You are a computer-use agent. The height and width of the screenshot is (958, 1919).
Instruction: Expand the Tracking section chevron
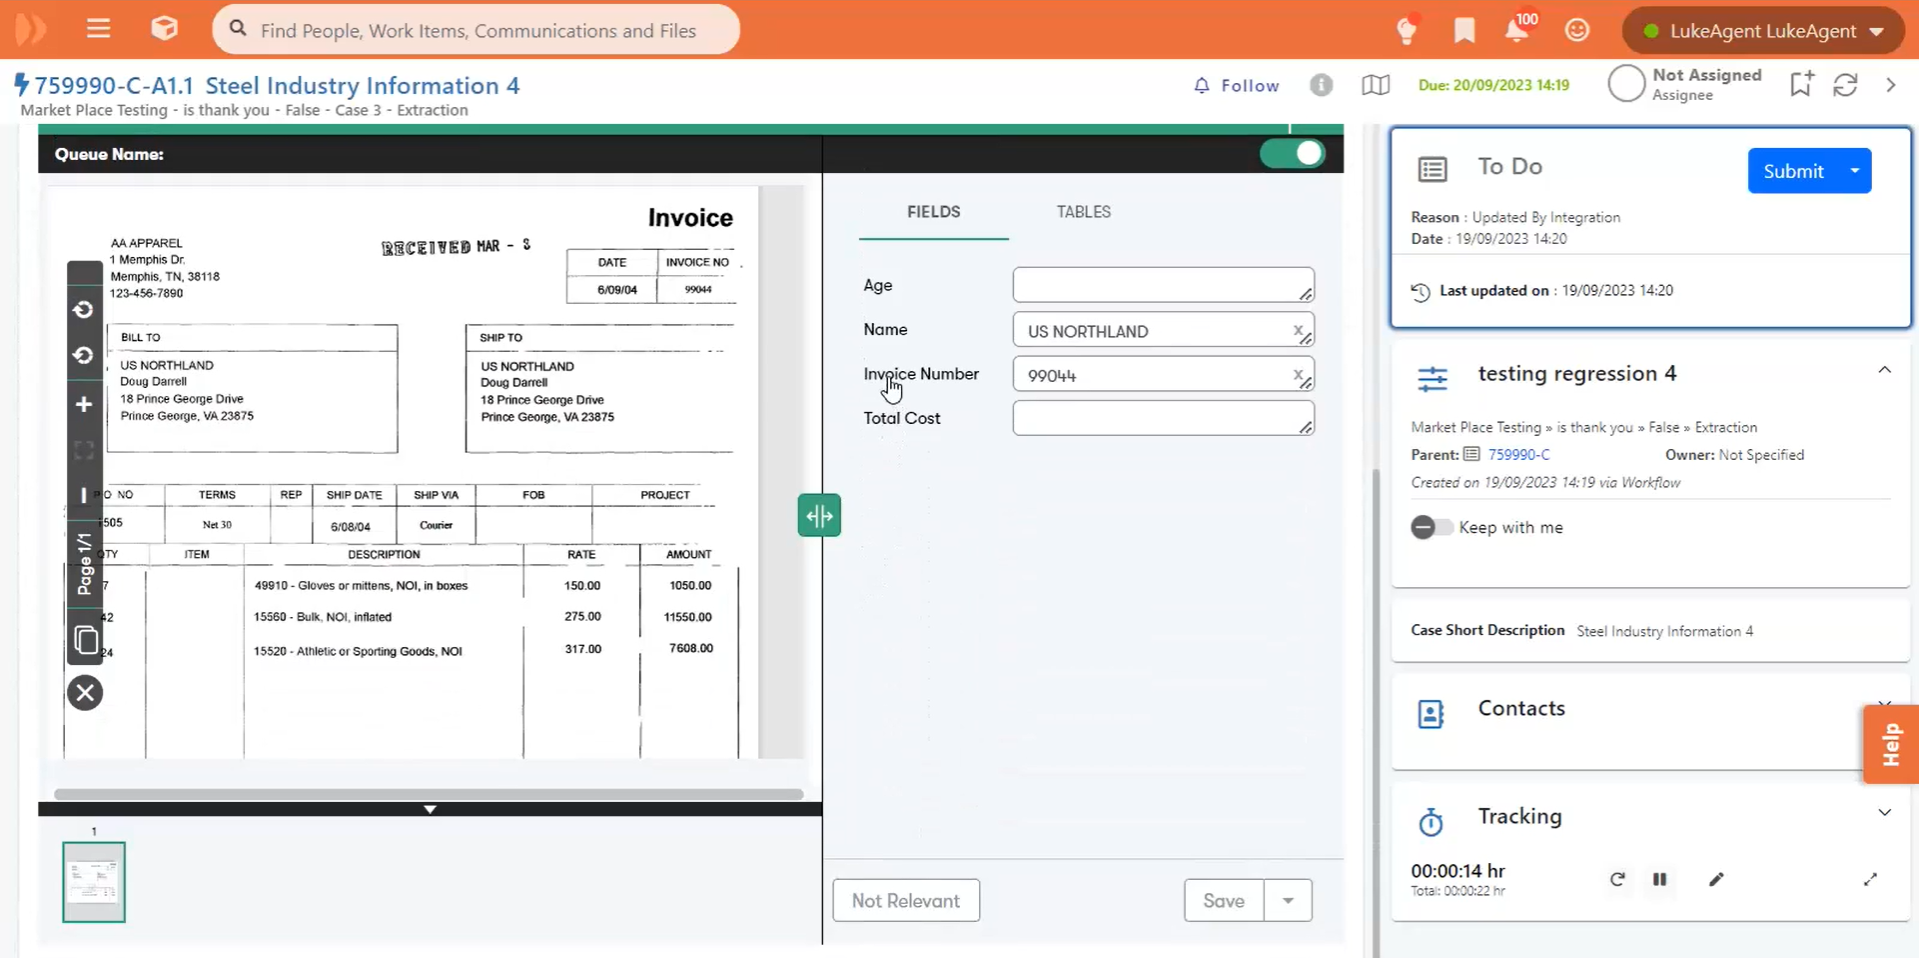click(x=1884, y=813)
